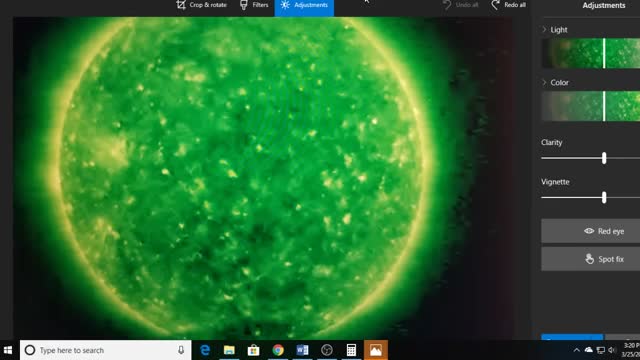Open the Crop & rotate tool
Image resolution: width=640 pixels, height=360 pixels.
(x=201, y=5)
